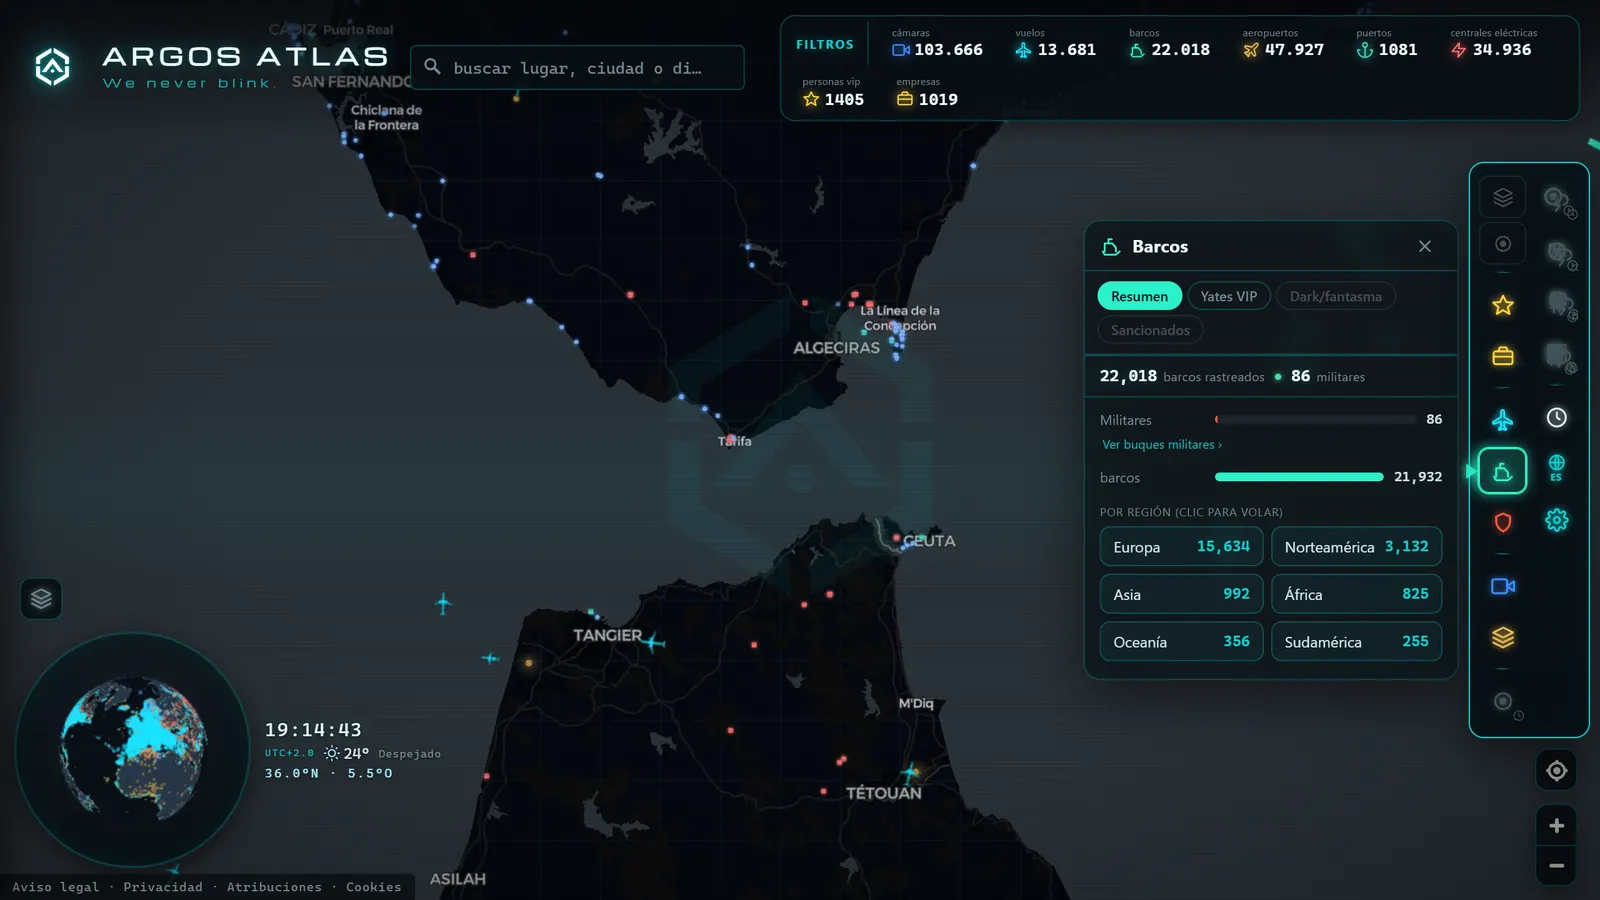This screenshot has width=1600, height=900.
Task: Toggle the empresas filter 1019
Action: 927,93
